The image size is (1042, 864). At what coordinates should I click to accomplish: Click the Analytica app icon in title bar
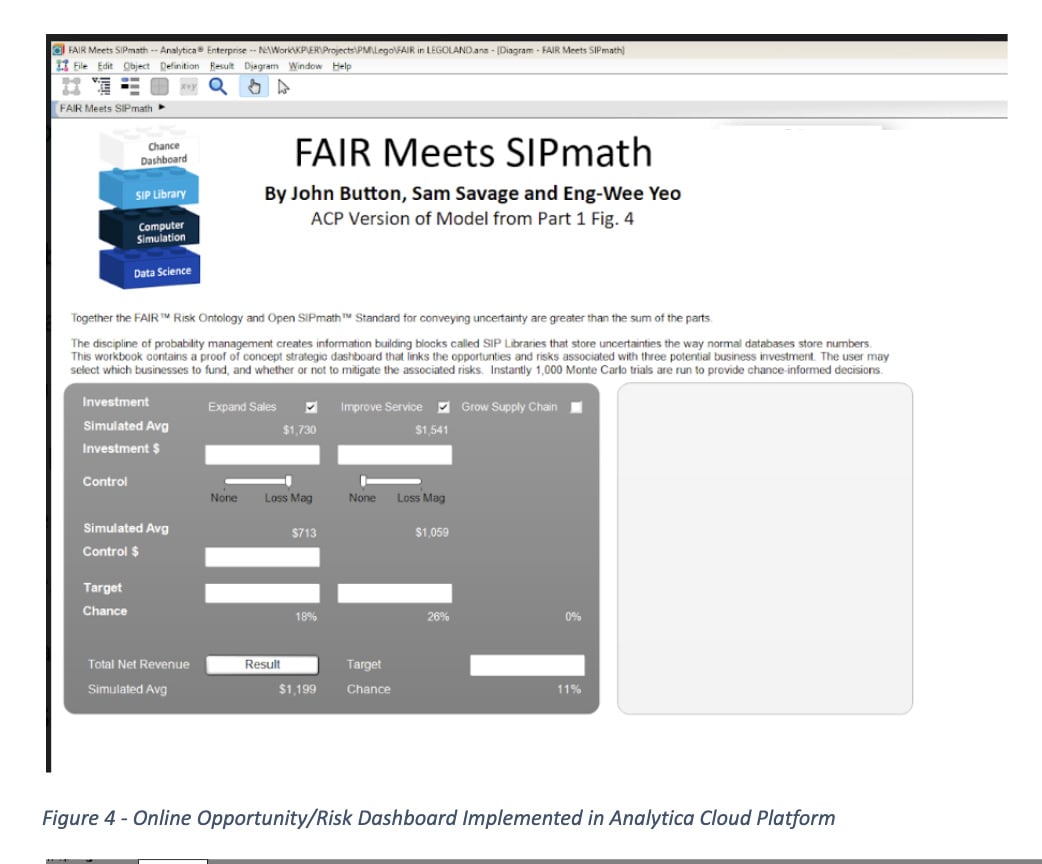[x=58, y=50]
